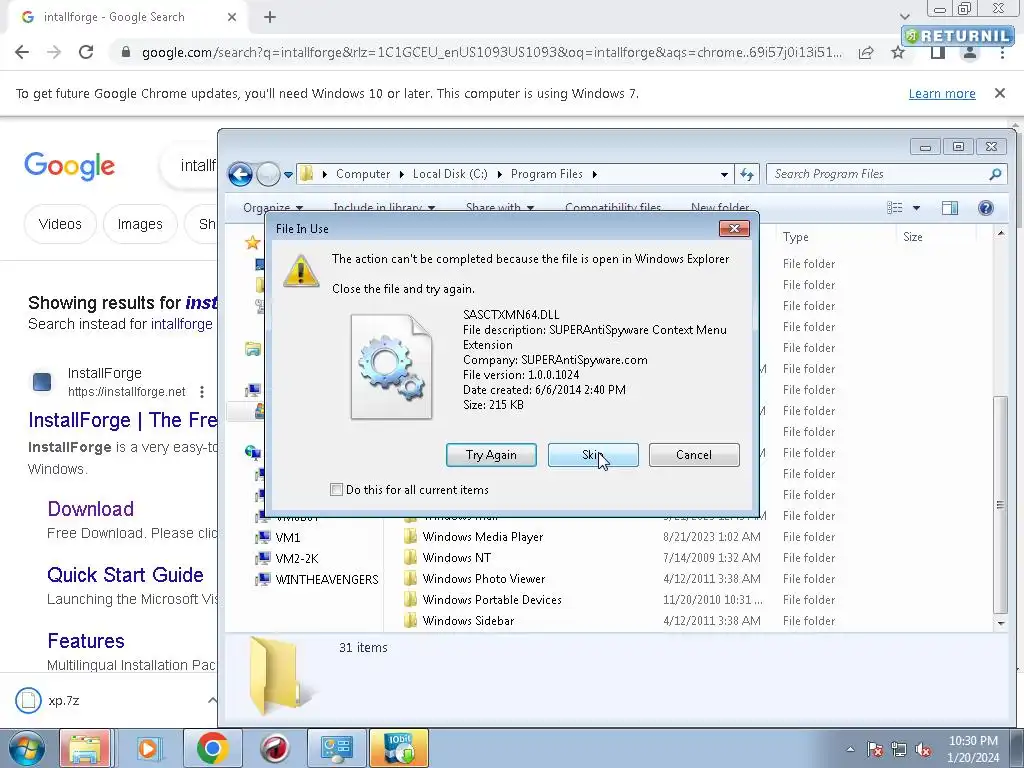
Task: Select the Windows NT folder
Action: tap(456, 558)
